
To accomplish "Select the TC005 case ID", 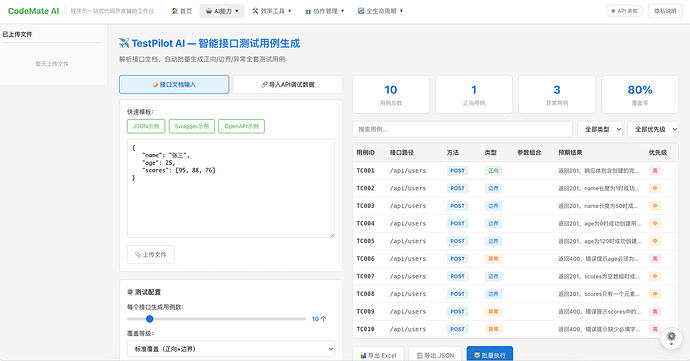I will 365,241.
